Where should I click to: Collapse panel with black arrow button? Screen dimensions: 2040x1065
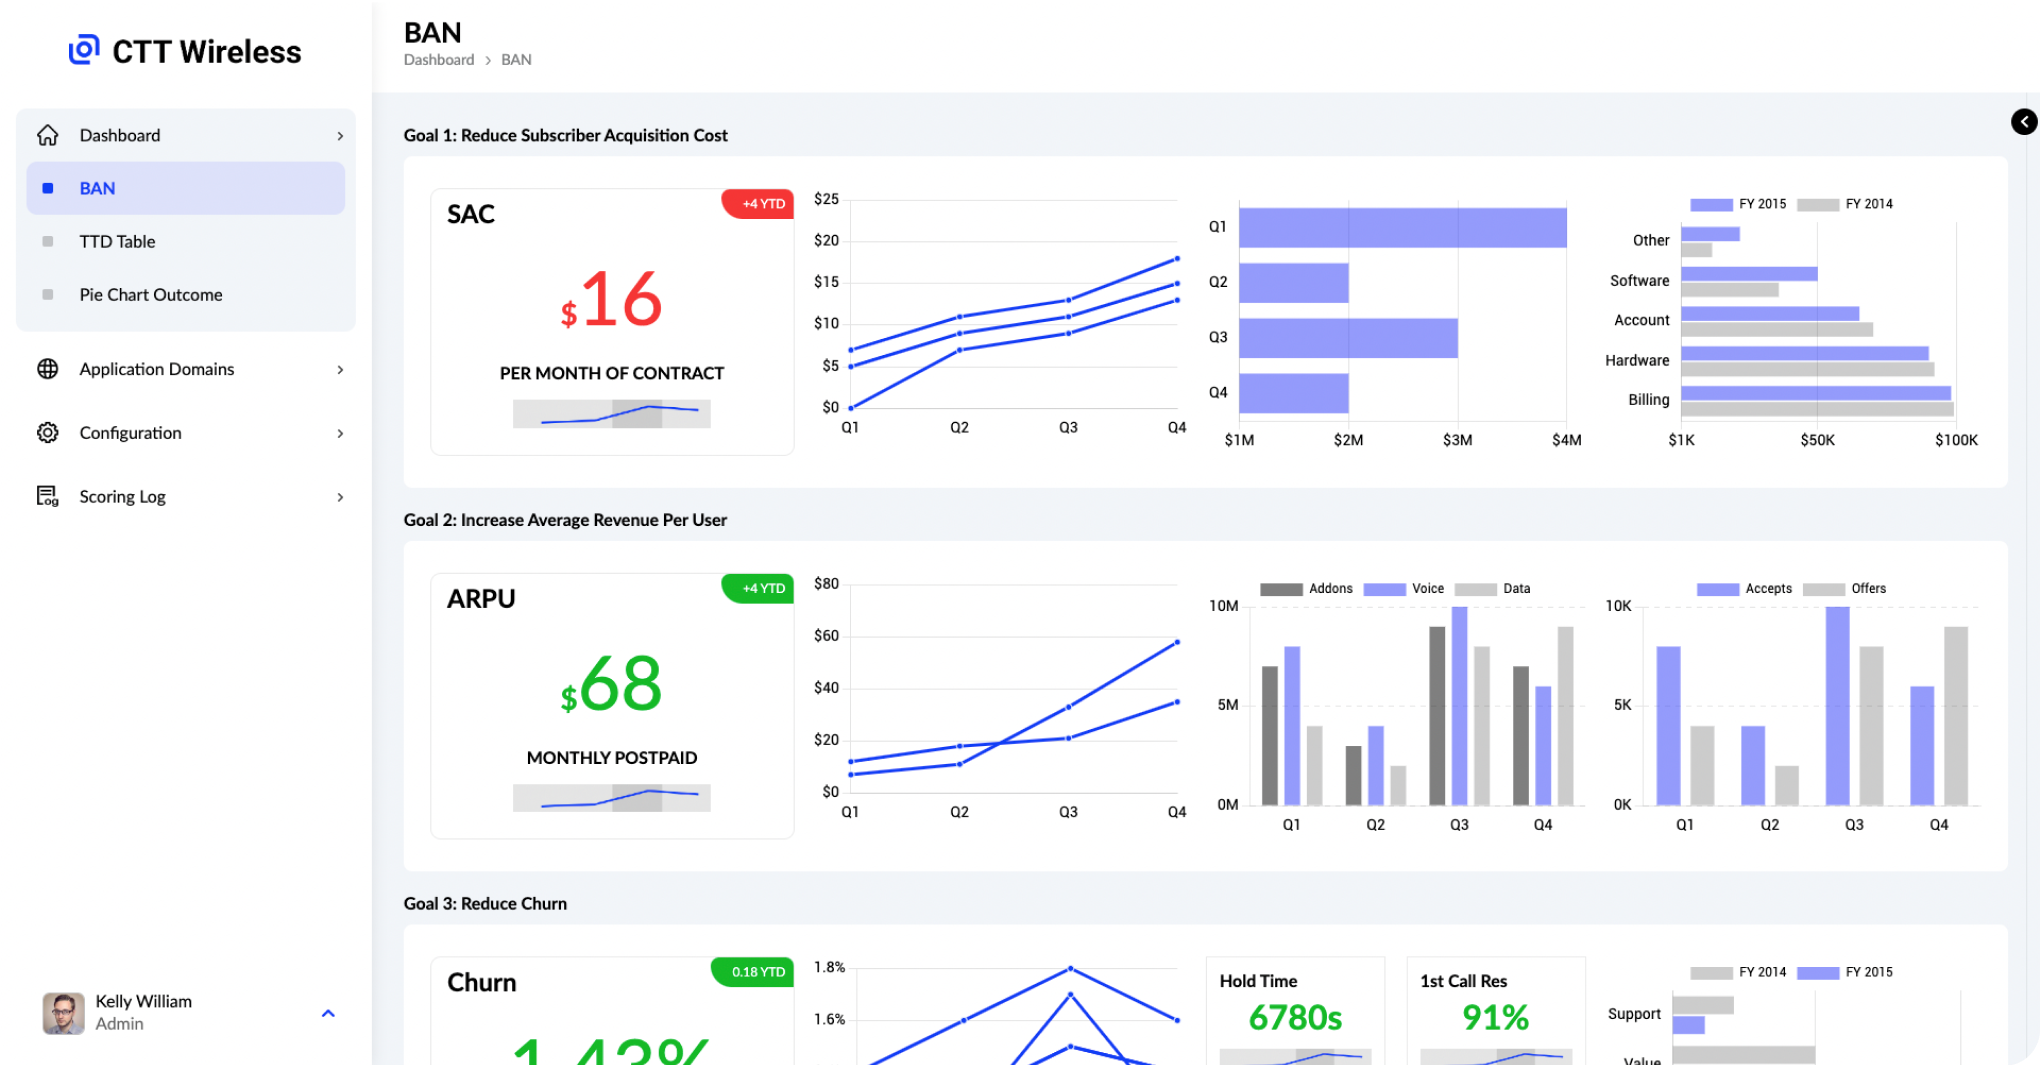click(2024, 122)
